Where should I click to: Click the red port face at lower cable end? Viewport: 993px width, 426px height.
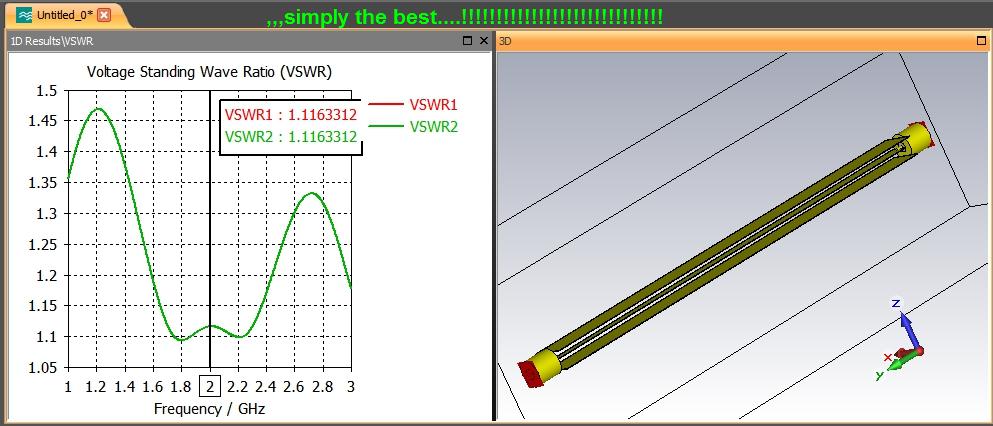coord(528,373)
